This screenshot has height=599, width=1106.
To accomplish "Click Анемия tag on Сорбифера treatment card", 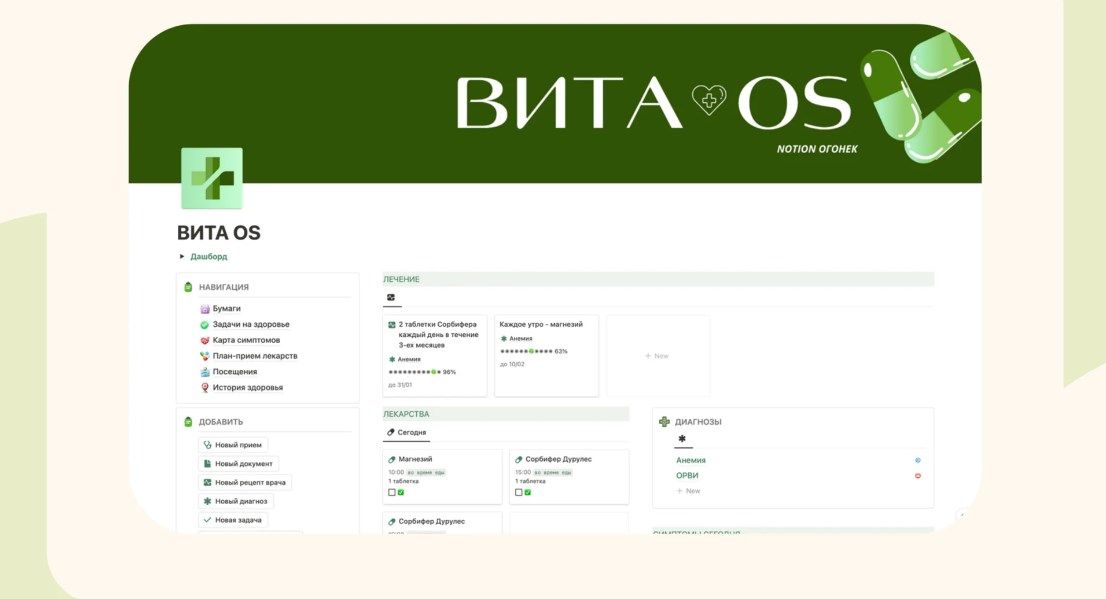I will pos(405,360).
